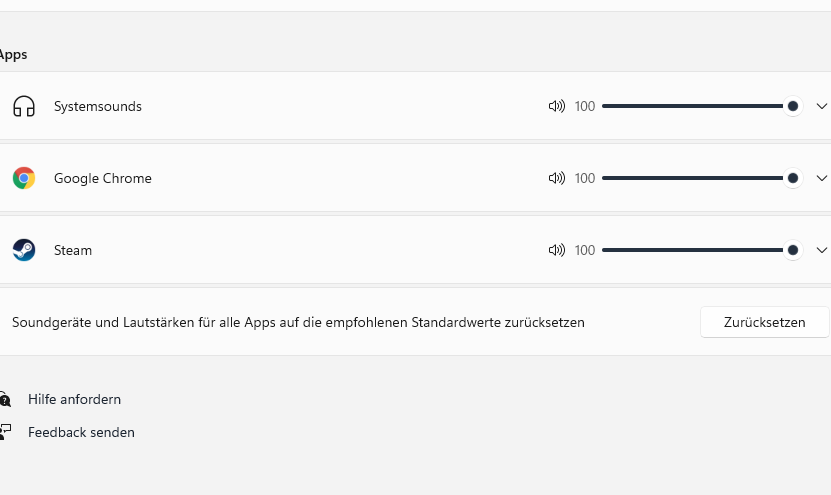Click the Hilfe anfordern help icon
The image size is (831, 495).
pos(5,399)
